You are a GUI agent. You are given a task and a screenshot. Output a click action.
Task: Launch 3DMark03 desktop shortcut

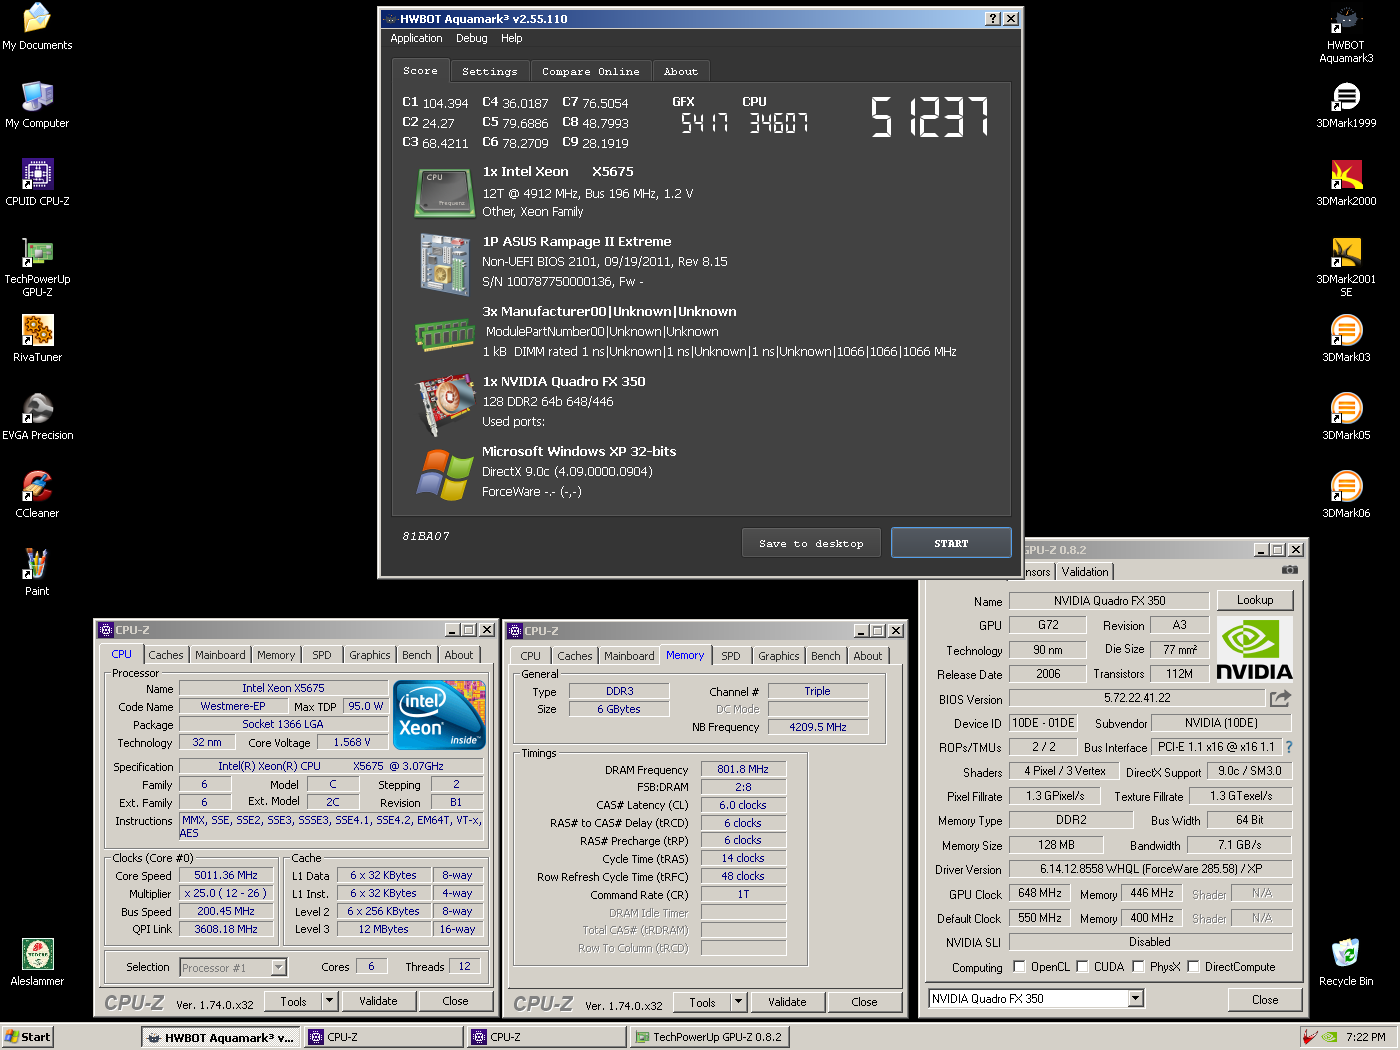(1346, 339)
